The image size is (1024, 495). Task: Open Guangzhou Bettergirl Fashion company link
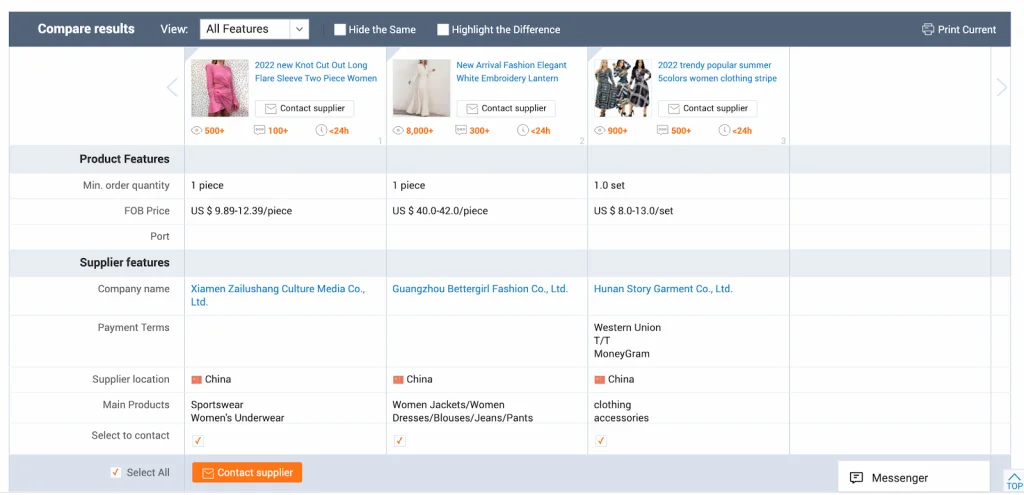tap(480, 289)
